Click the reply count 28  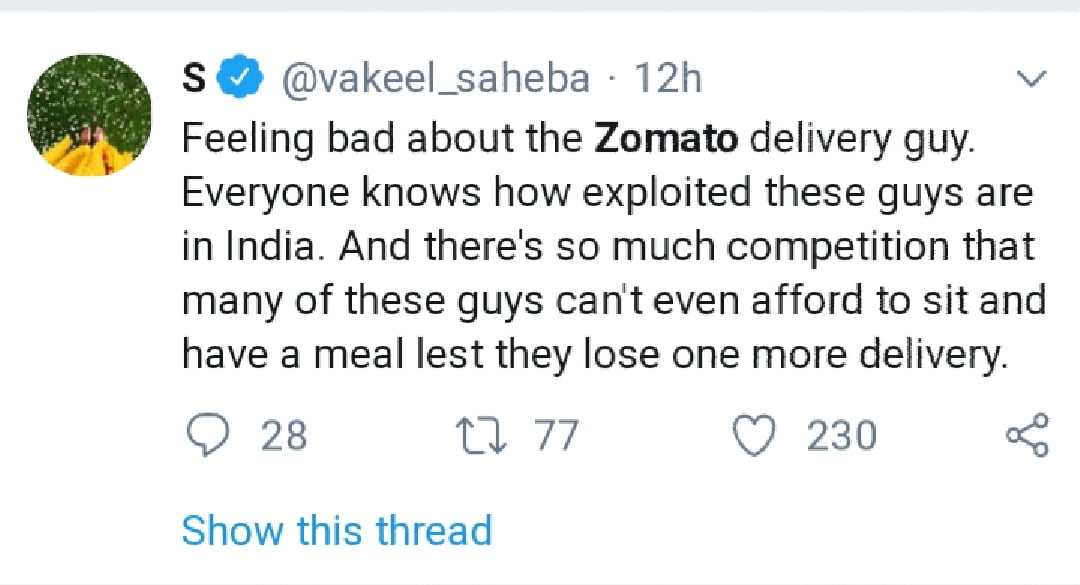tap(284, 436)
